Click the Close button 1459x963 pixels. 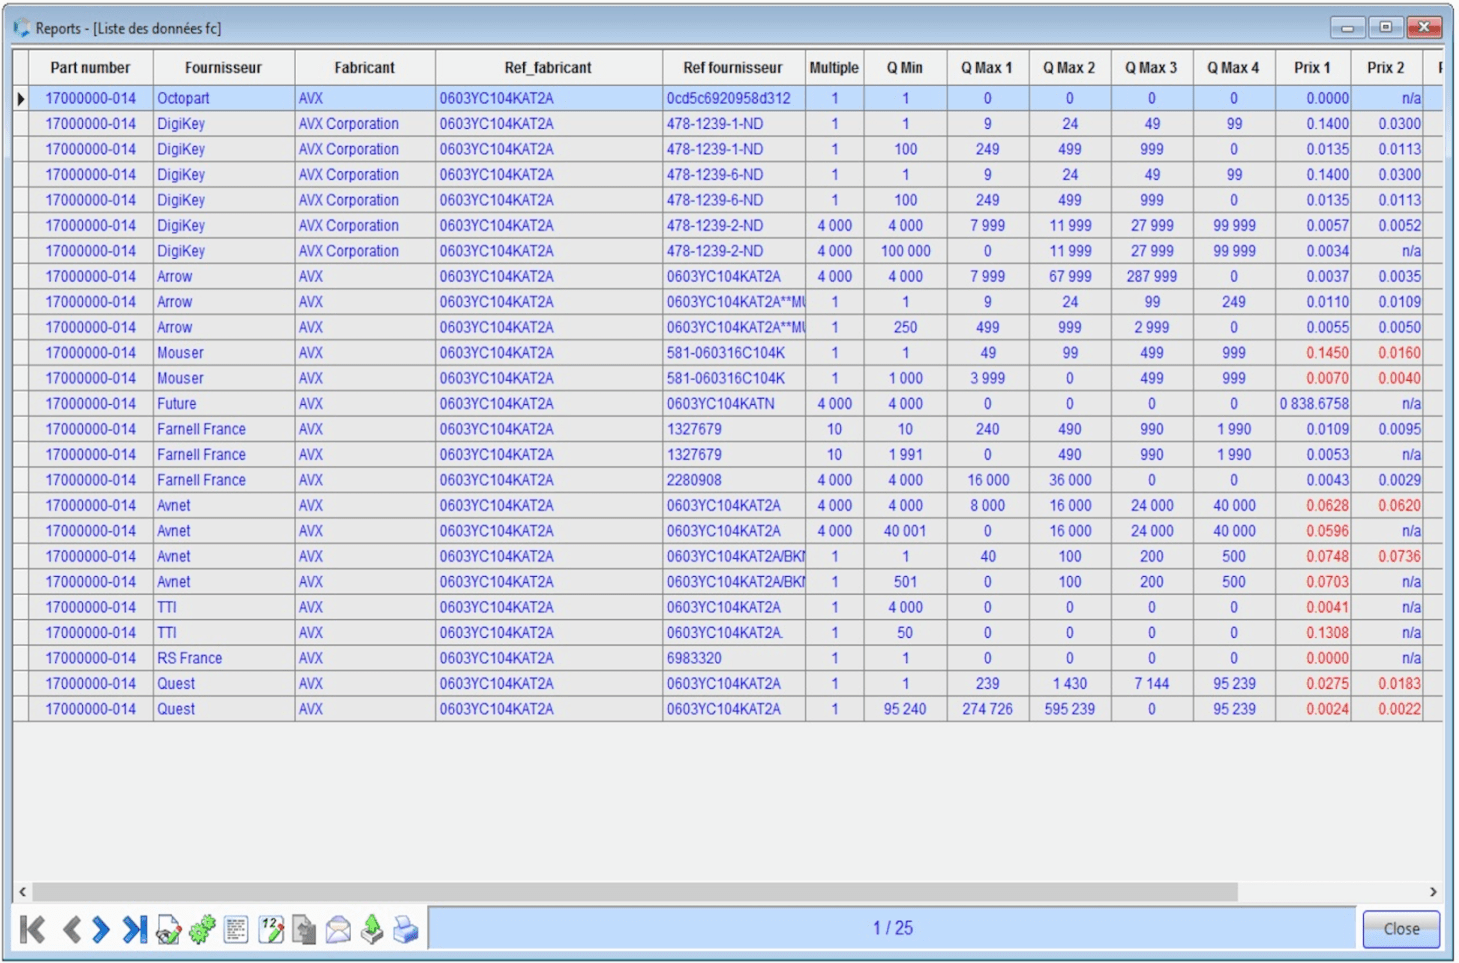point(1401,928)
